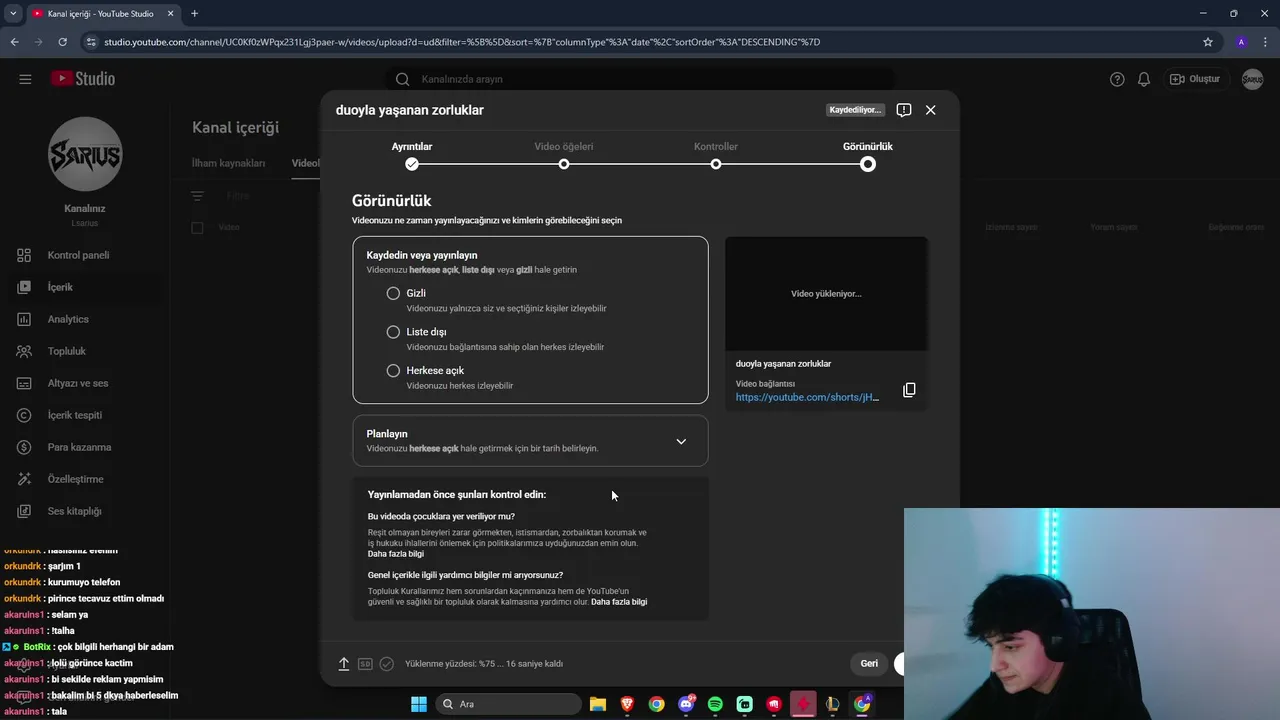The height and width of the screenshot is (720, 1280).
Task: Open File Explorer from the taskbar
Action: pyautogui.click(x=597, y=704)
